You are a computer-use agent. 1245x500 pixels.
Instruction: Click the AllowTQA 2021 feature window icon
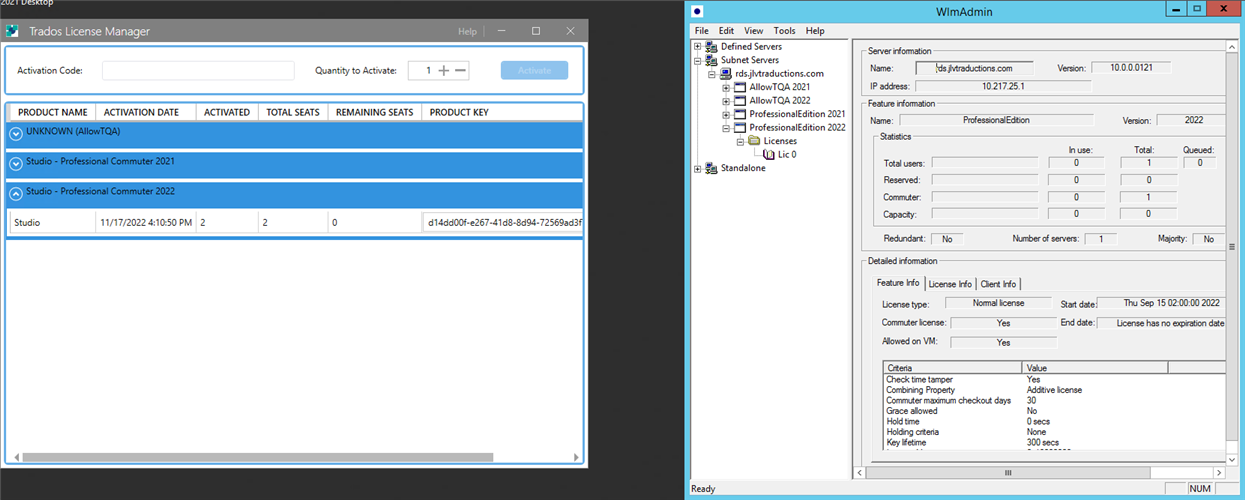[740, 88]
